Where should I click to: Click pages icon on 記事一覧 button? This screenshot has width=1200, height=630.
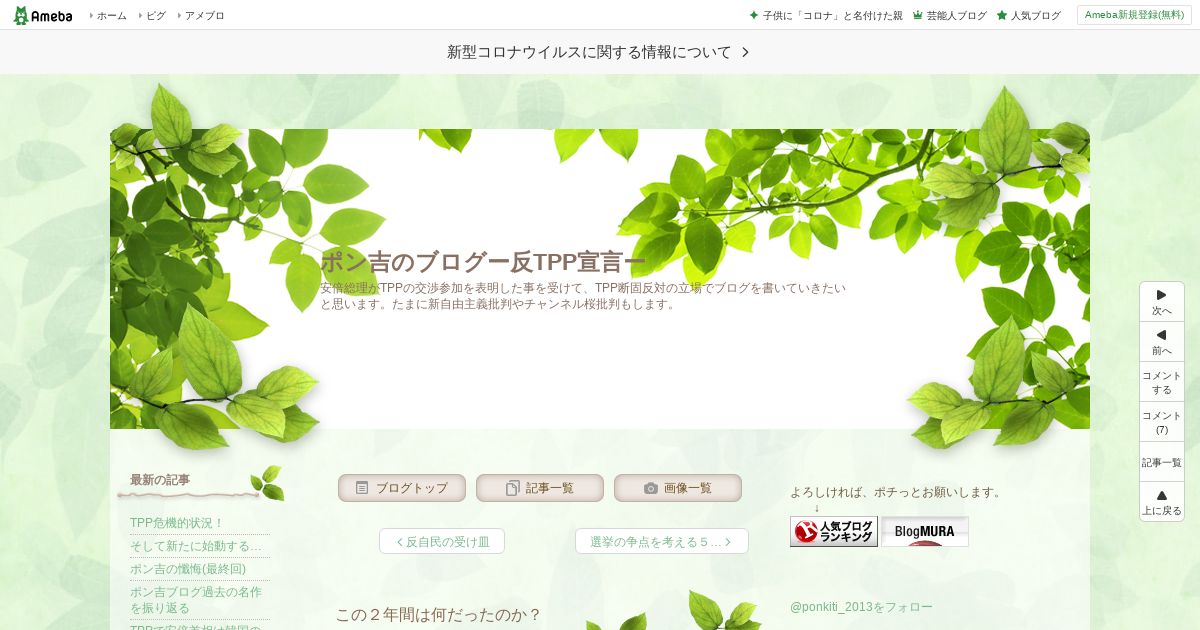513,488
